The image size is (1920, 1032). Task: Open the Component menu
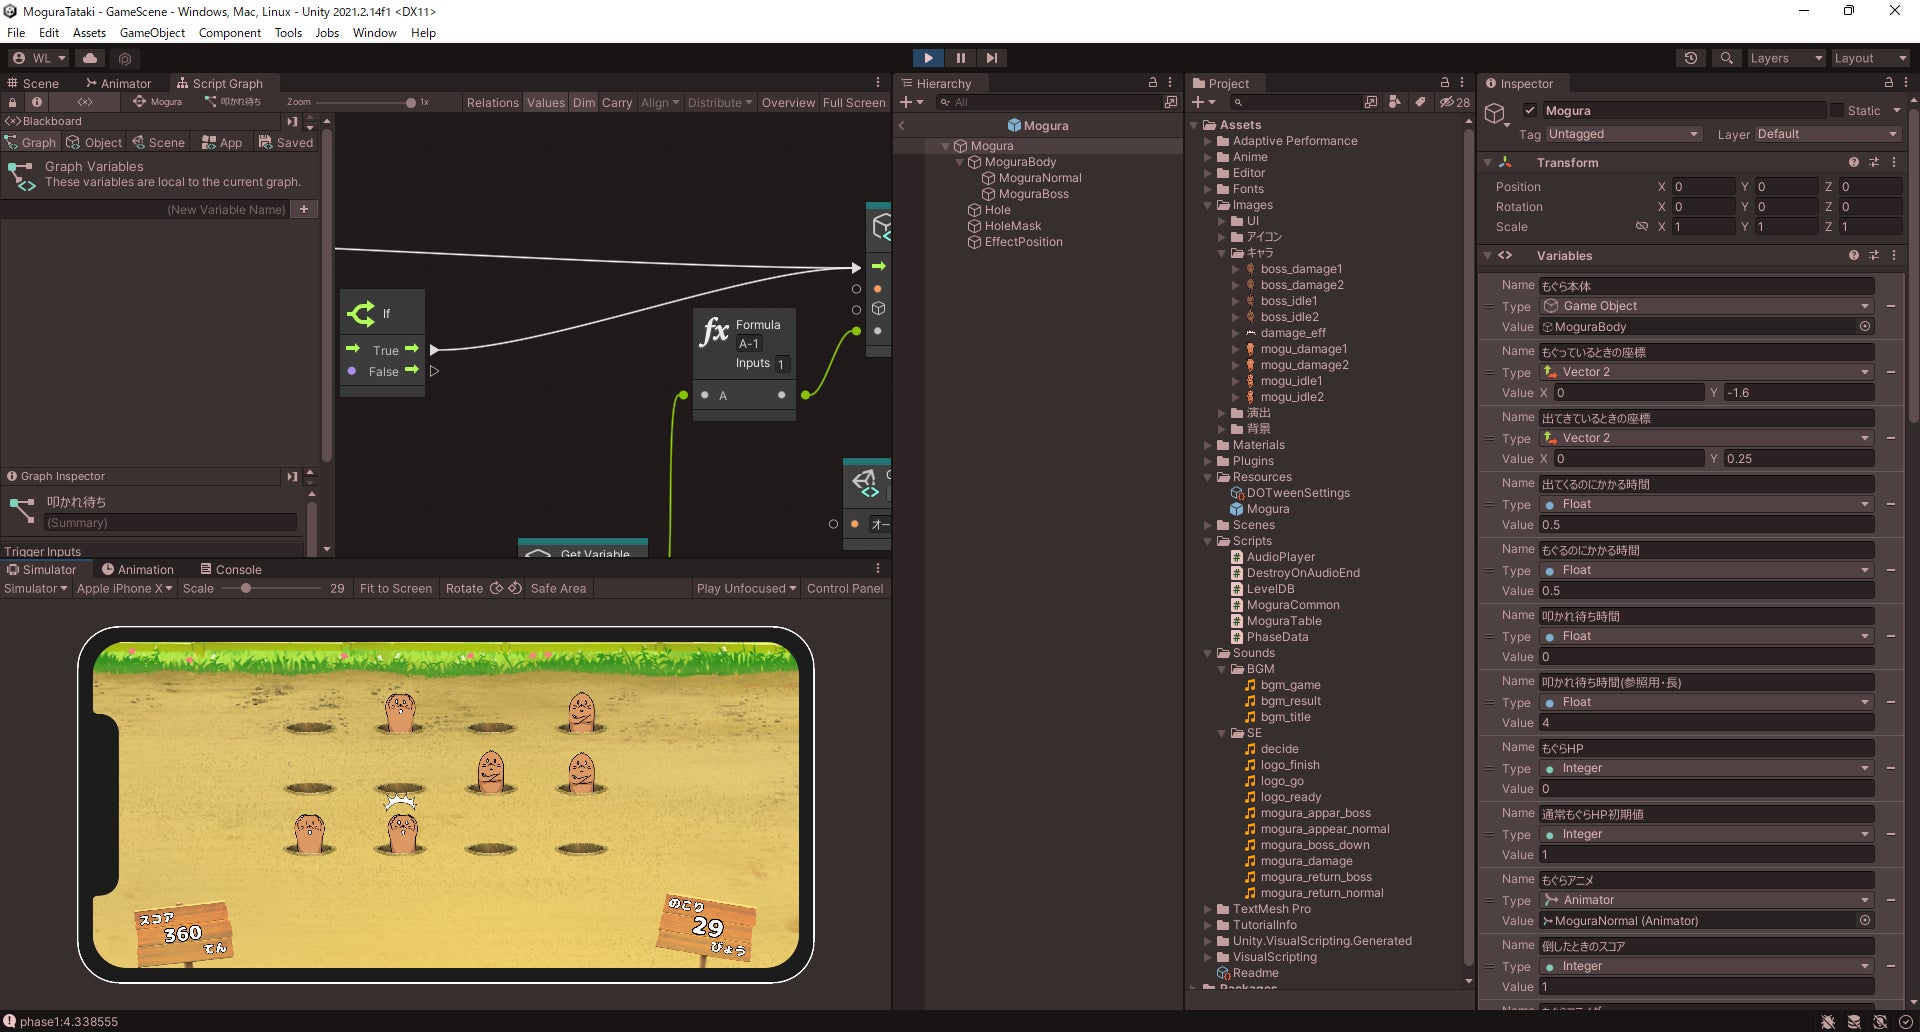point(230,33)
